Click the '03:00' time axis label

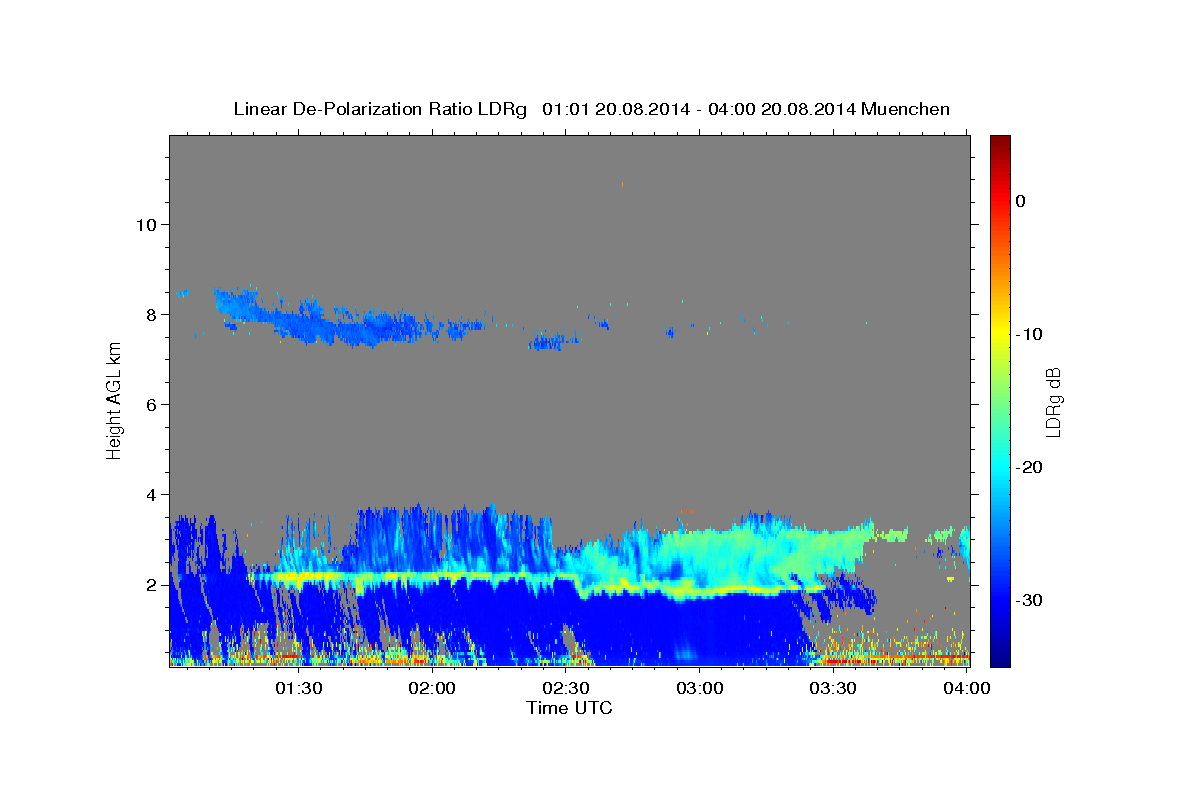(701, 689)
